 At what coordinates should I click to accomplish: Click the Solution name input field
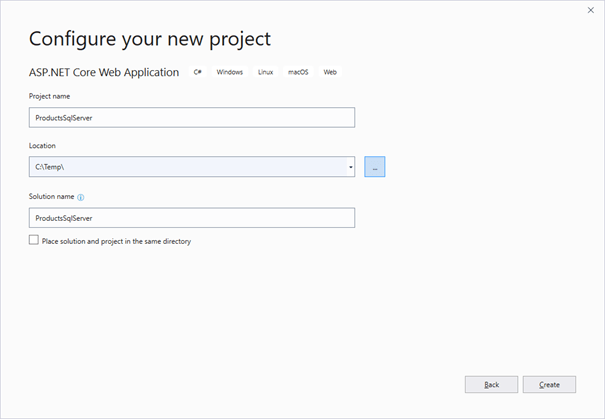192,218
